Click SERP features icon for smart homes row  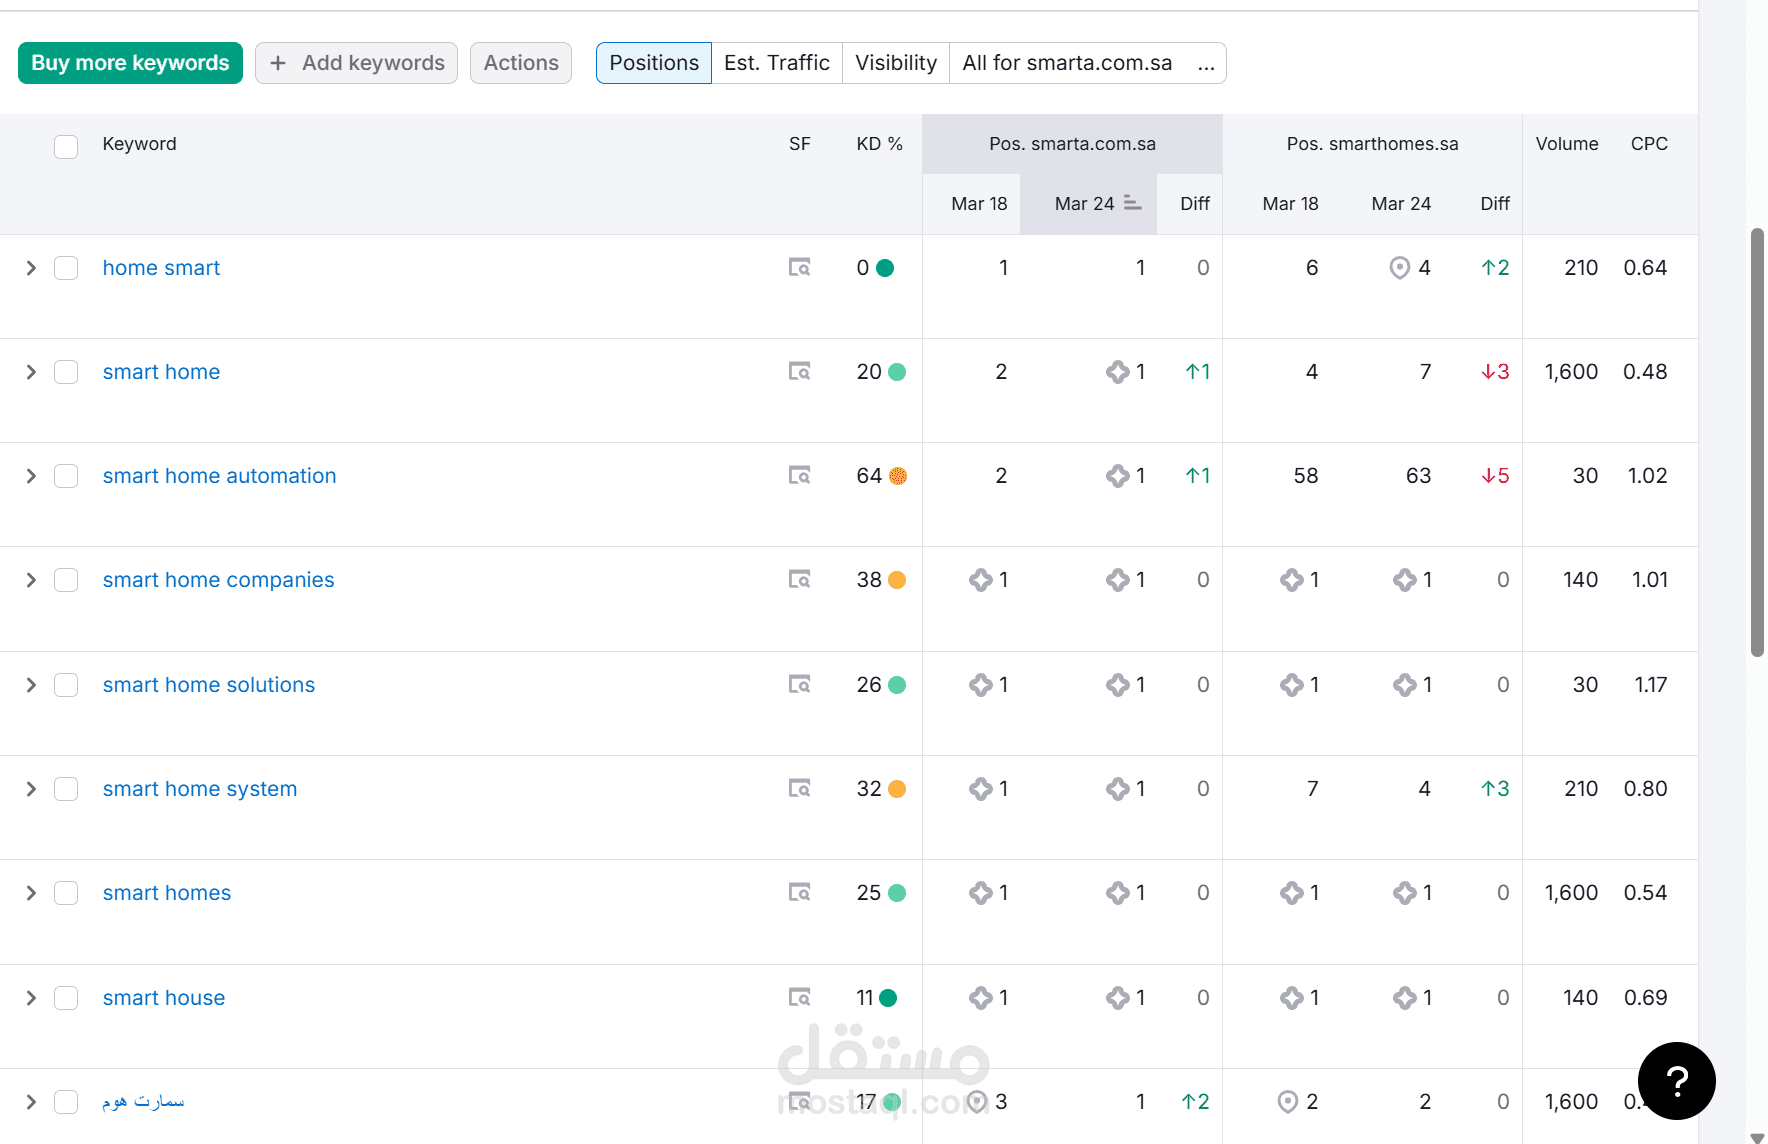pyautogui.click(x=799, y=892)
